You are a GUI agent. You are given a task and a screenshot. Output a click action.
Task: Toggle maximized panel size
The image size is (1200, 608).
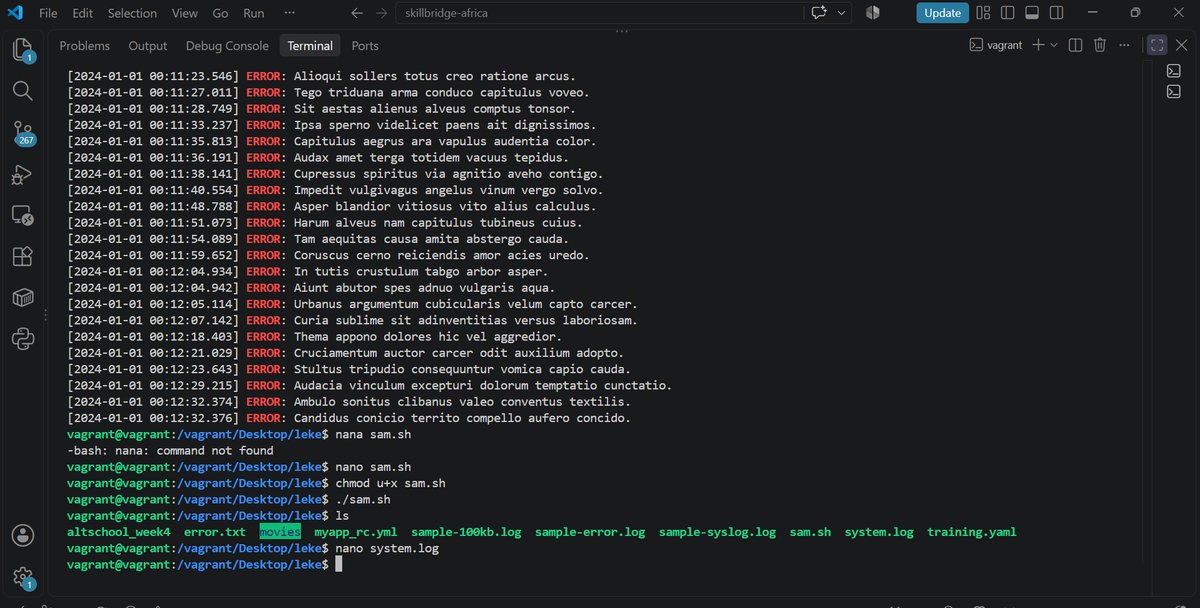click(1157, 45)
